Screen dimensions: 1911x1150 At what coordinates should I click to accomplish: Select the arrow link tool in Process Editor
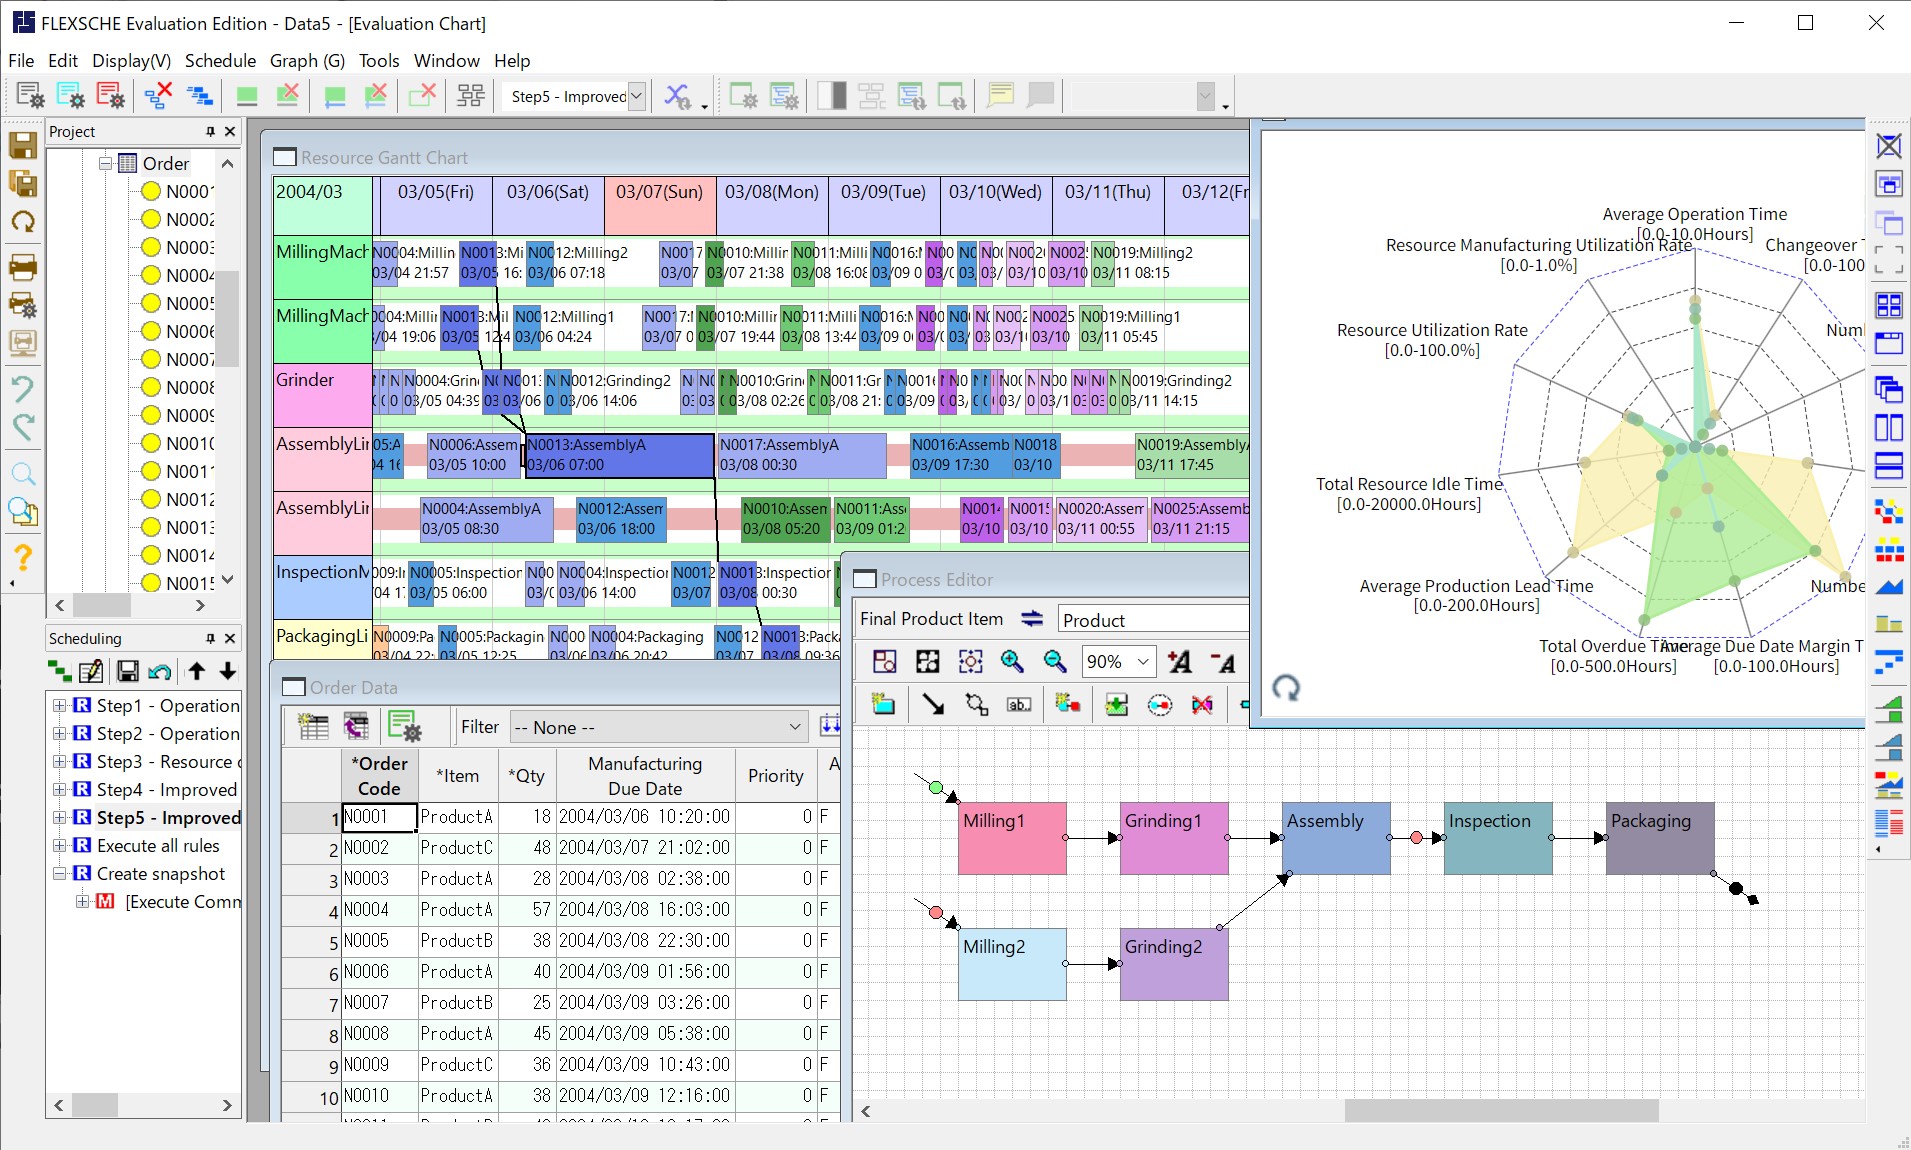(933, 704)
